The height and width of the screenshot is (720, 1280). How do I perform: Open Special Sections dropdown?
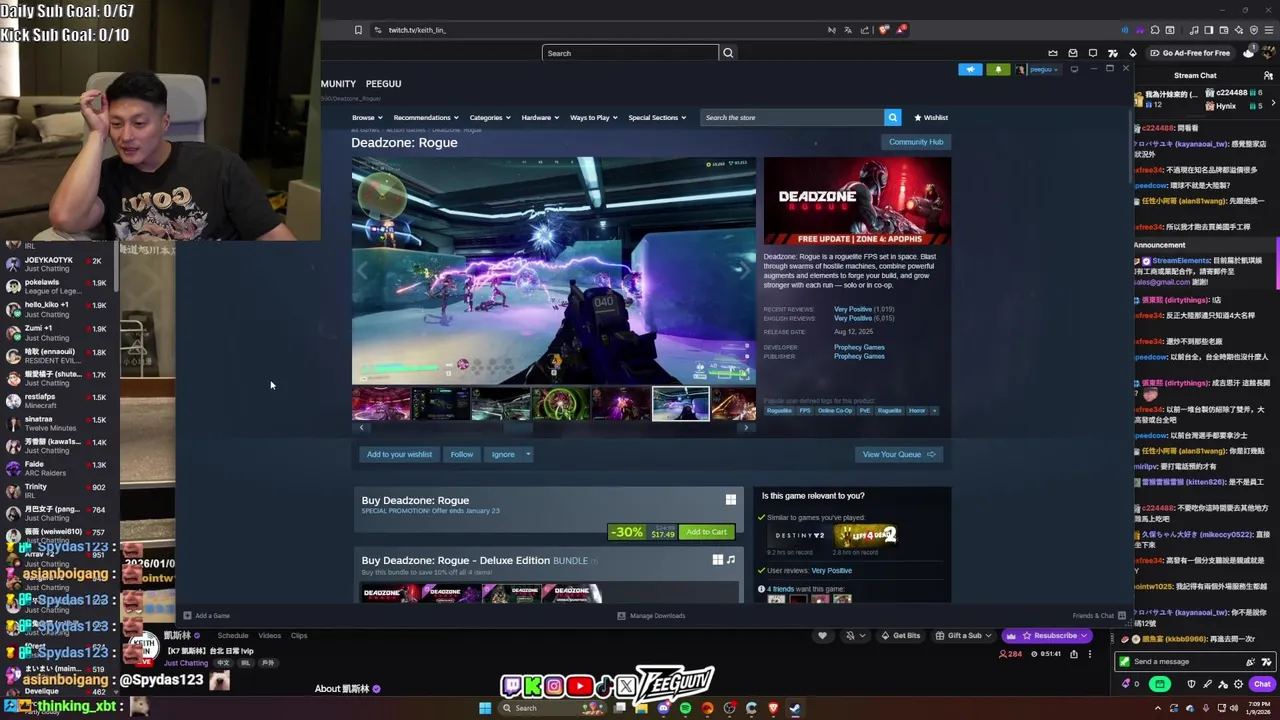click(x=657, y=117)
